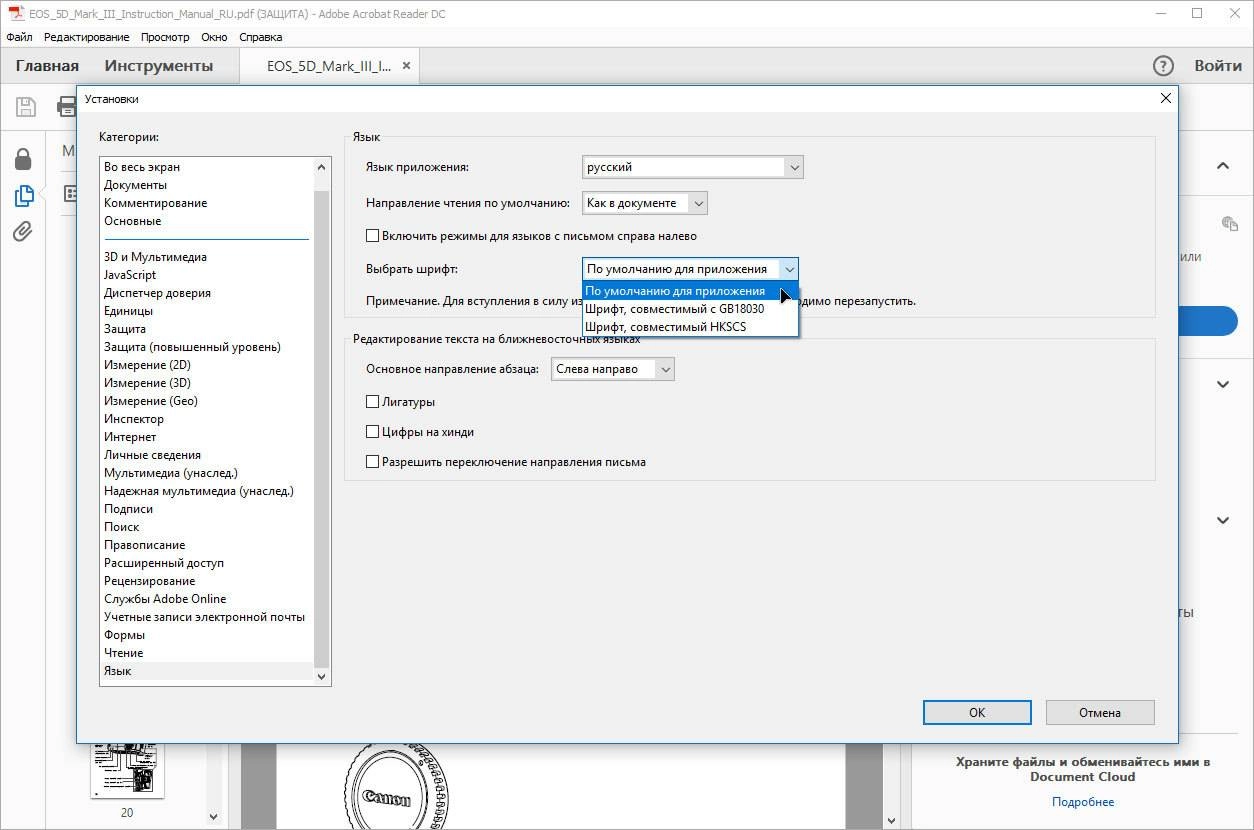
Task: Close the Установки dialog with X
Action: pyautogui.click(x=1165, y=98)
